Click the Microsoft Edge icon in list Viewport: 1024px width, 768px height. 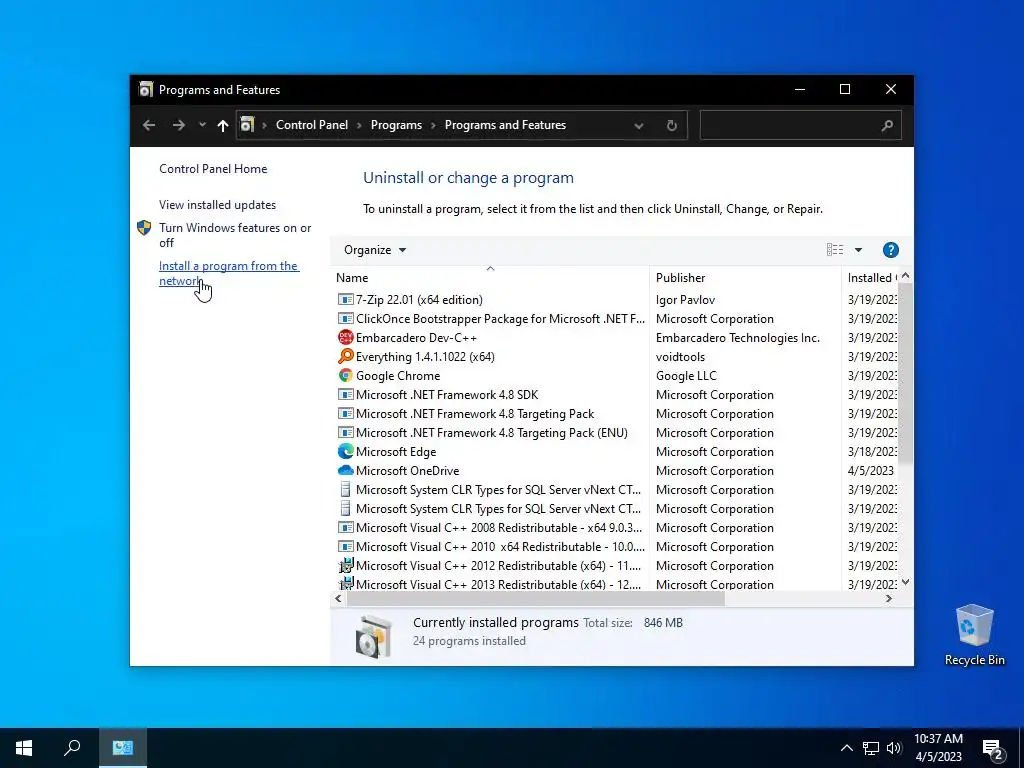pyautogui.click(x=345, y=451)
